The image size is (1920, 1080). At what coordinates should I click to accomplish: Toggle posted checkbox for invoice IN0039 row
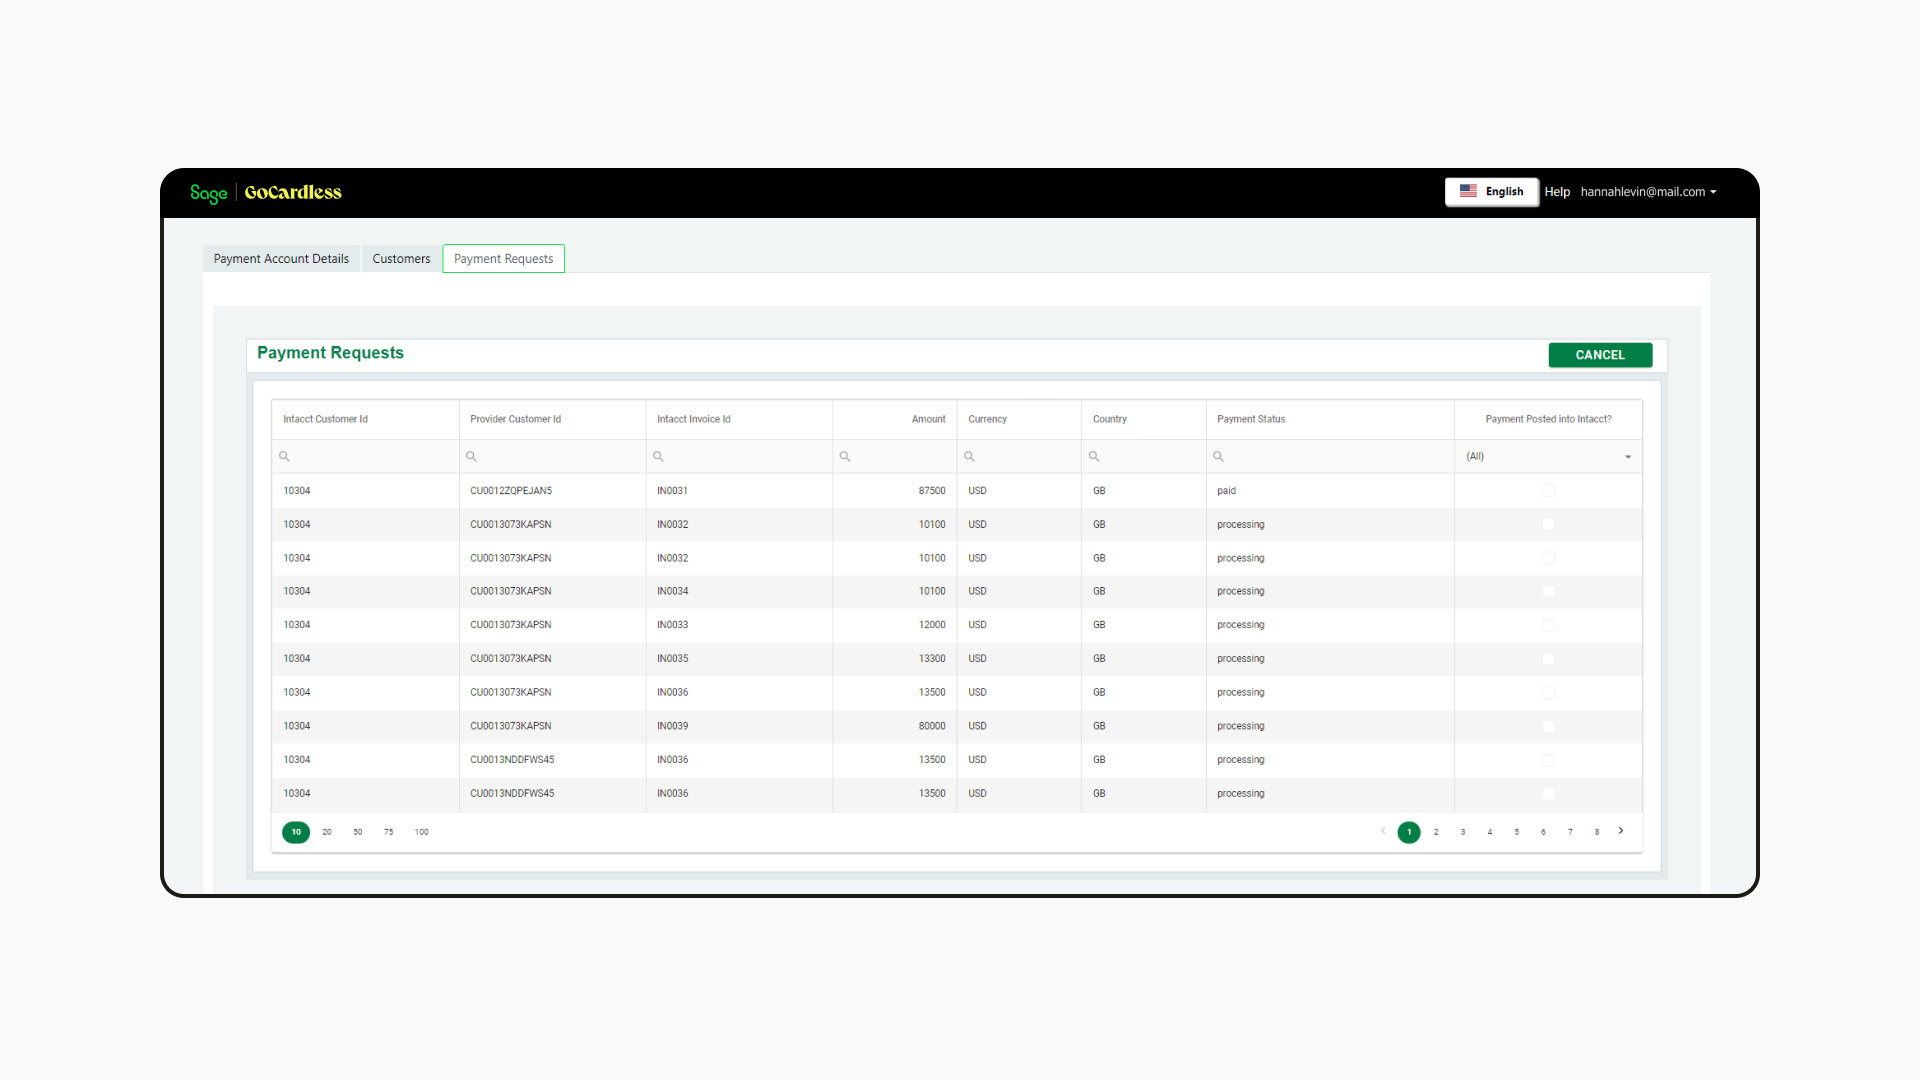[x=1548, y=727]
